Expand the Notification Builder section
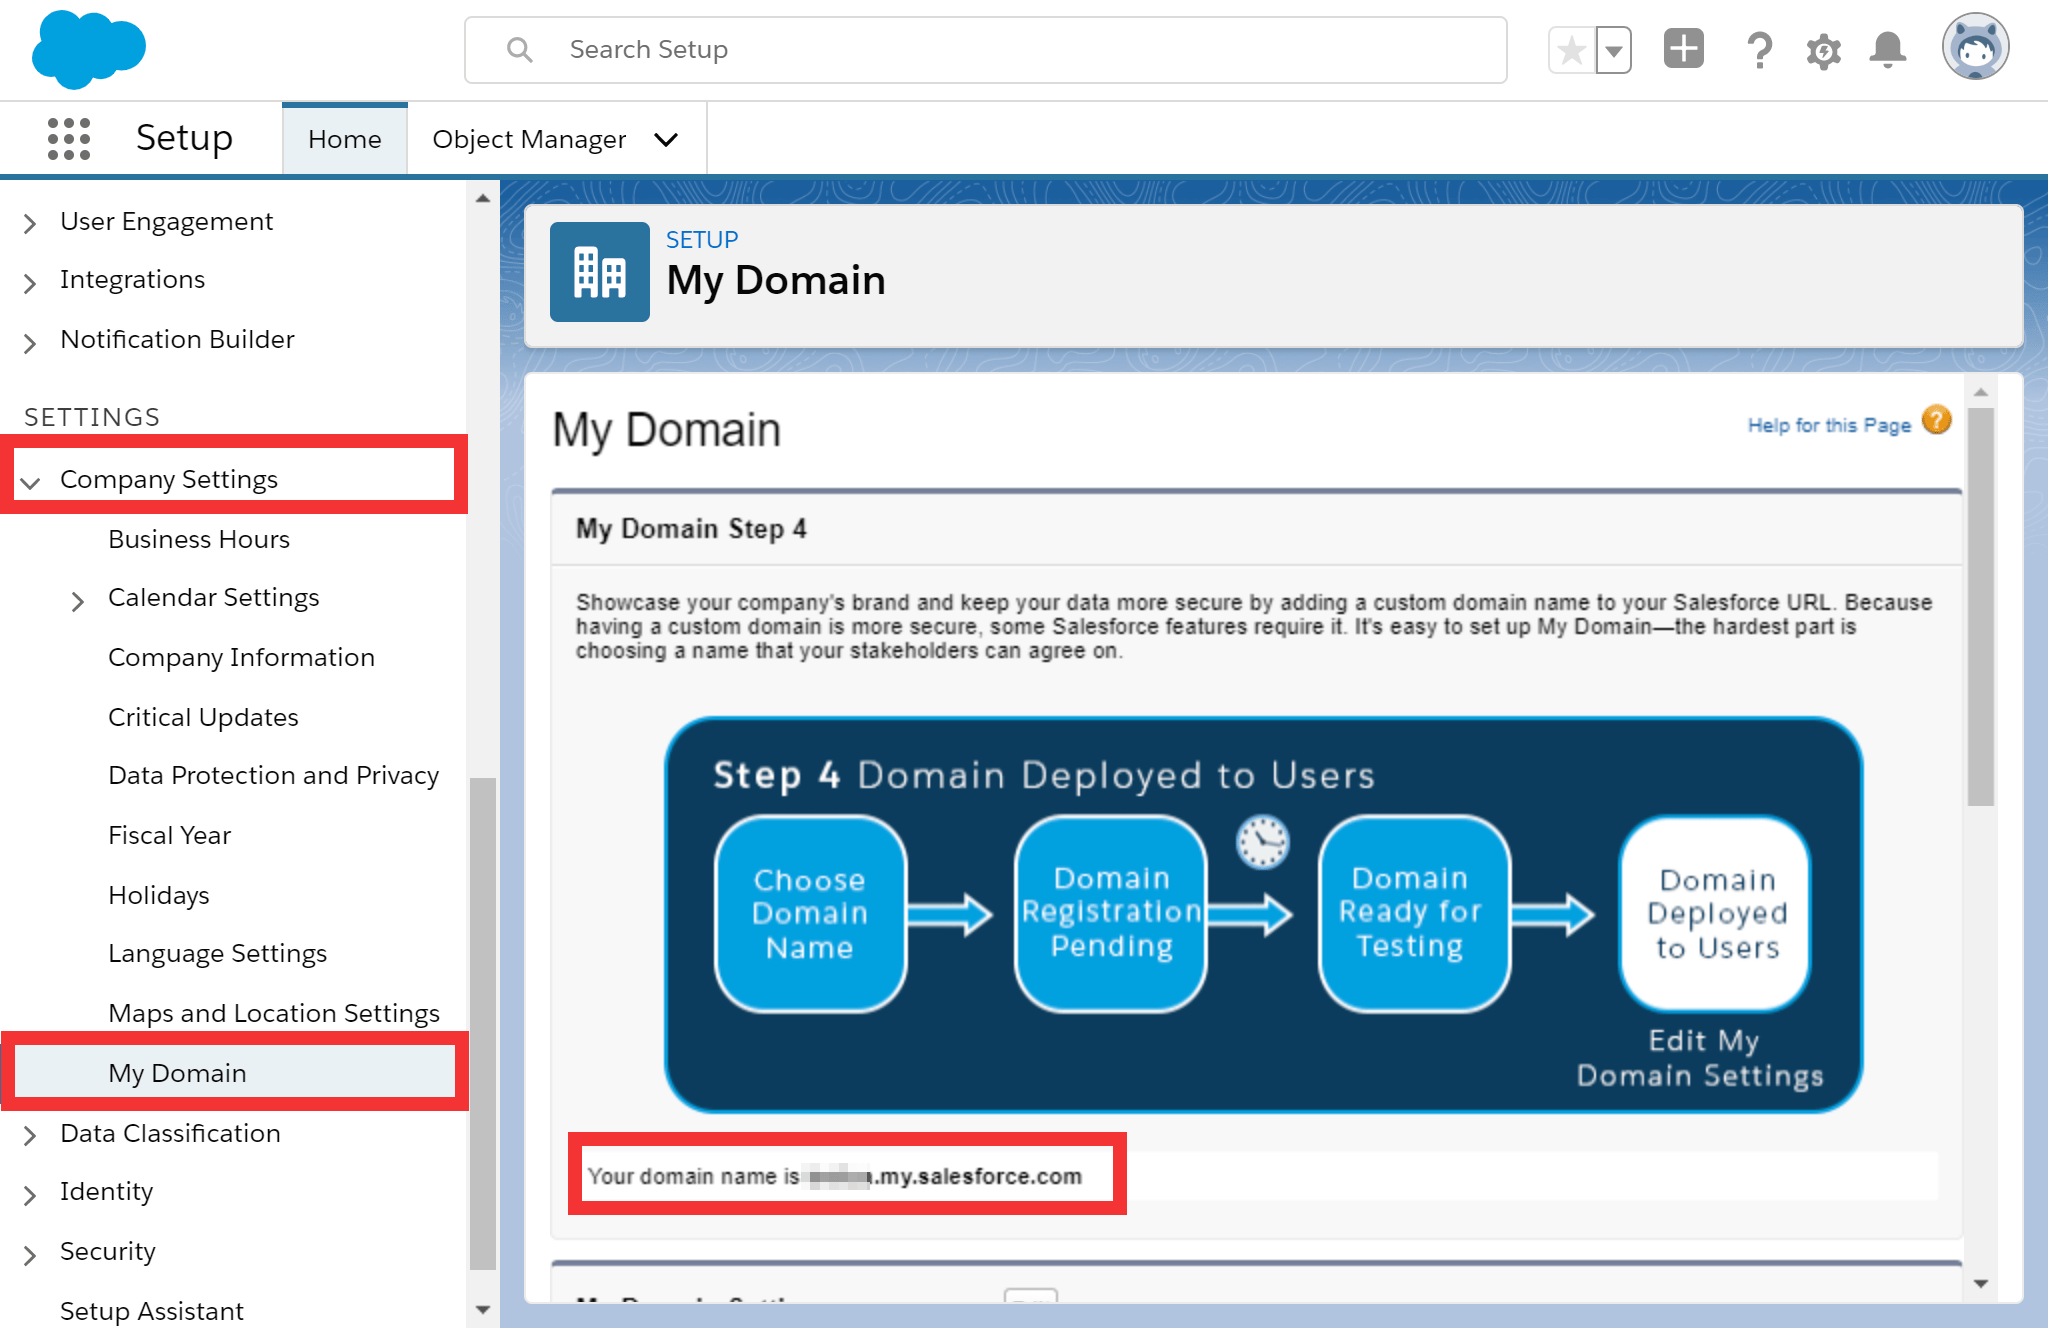 [30, 343]
